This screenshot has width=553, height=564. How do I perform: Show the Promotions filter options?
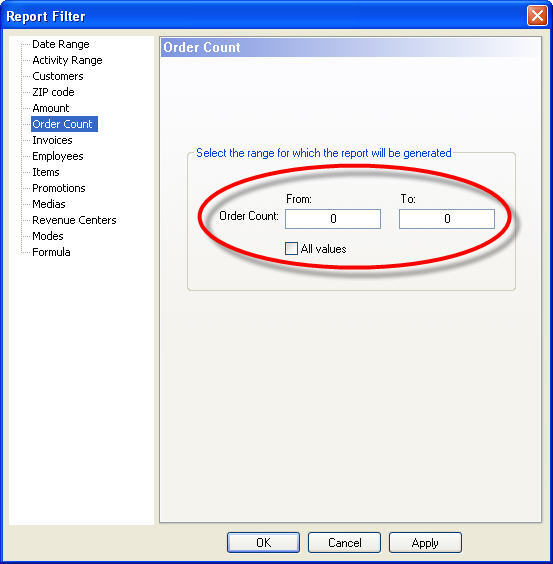click(59, 188)
